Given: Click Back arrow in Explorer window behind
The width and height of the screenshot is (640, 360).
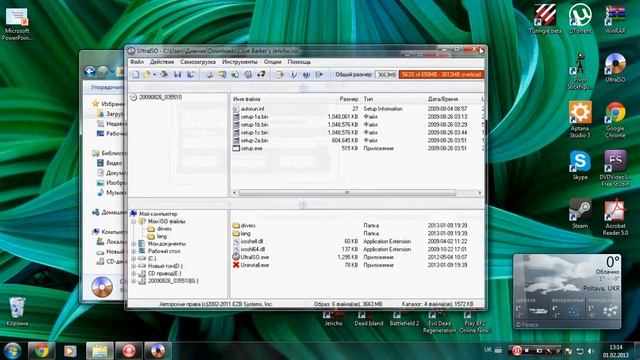Looking at the screenshot, I should tap(90, 72).
